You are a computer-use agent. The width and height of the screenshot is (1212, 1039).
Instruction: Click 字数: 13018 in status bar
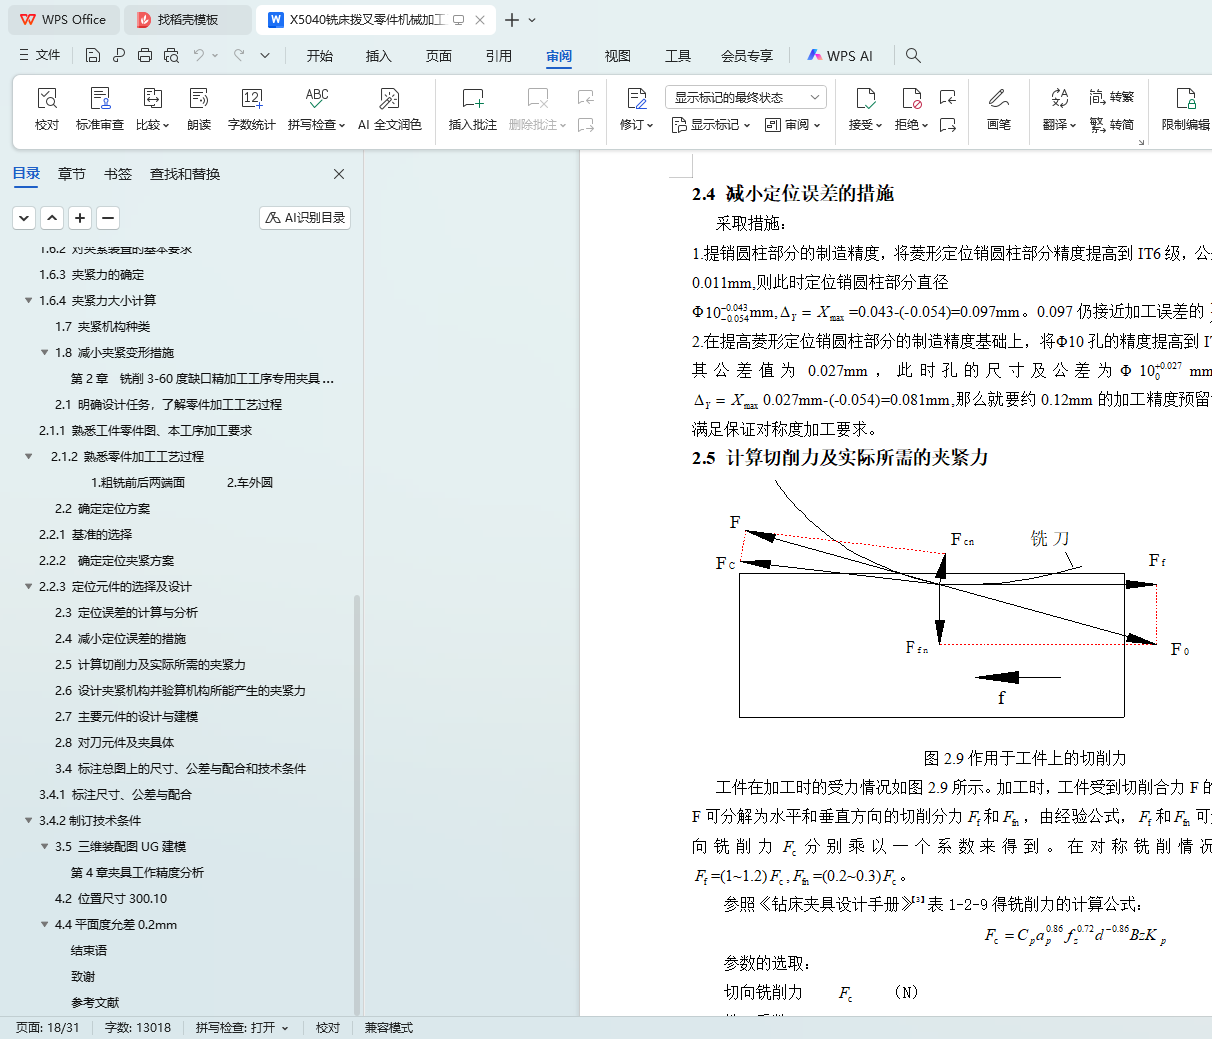tap(138, 1028)
